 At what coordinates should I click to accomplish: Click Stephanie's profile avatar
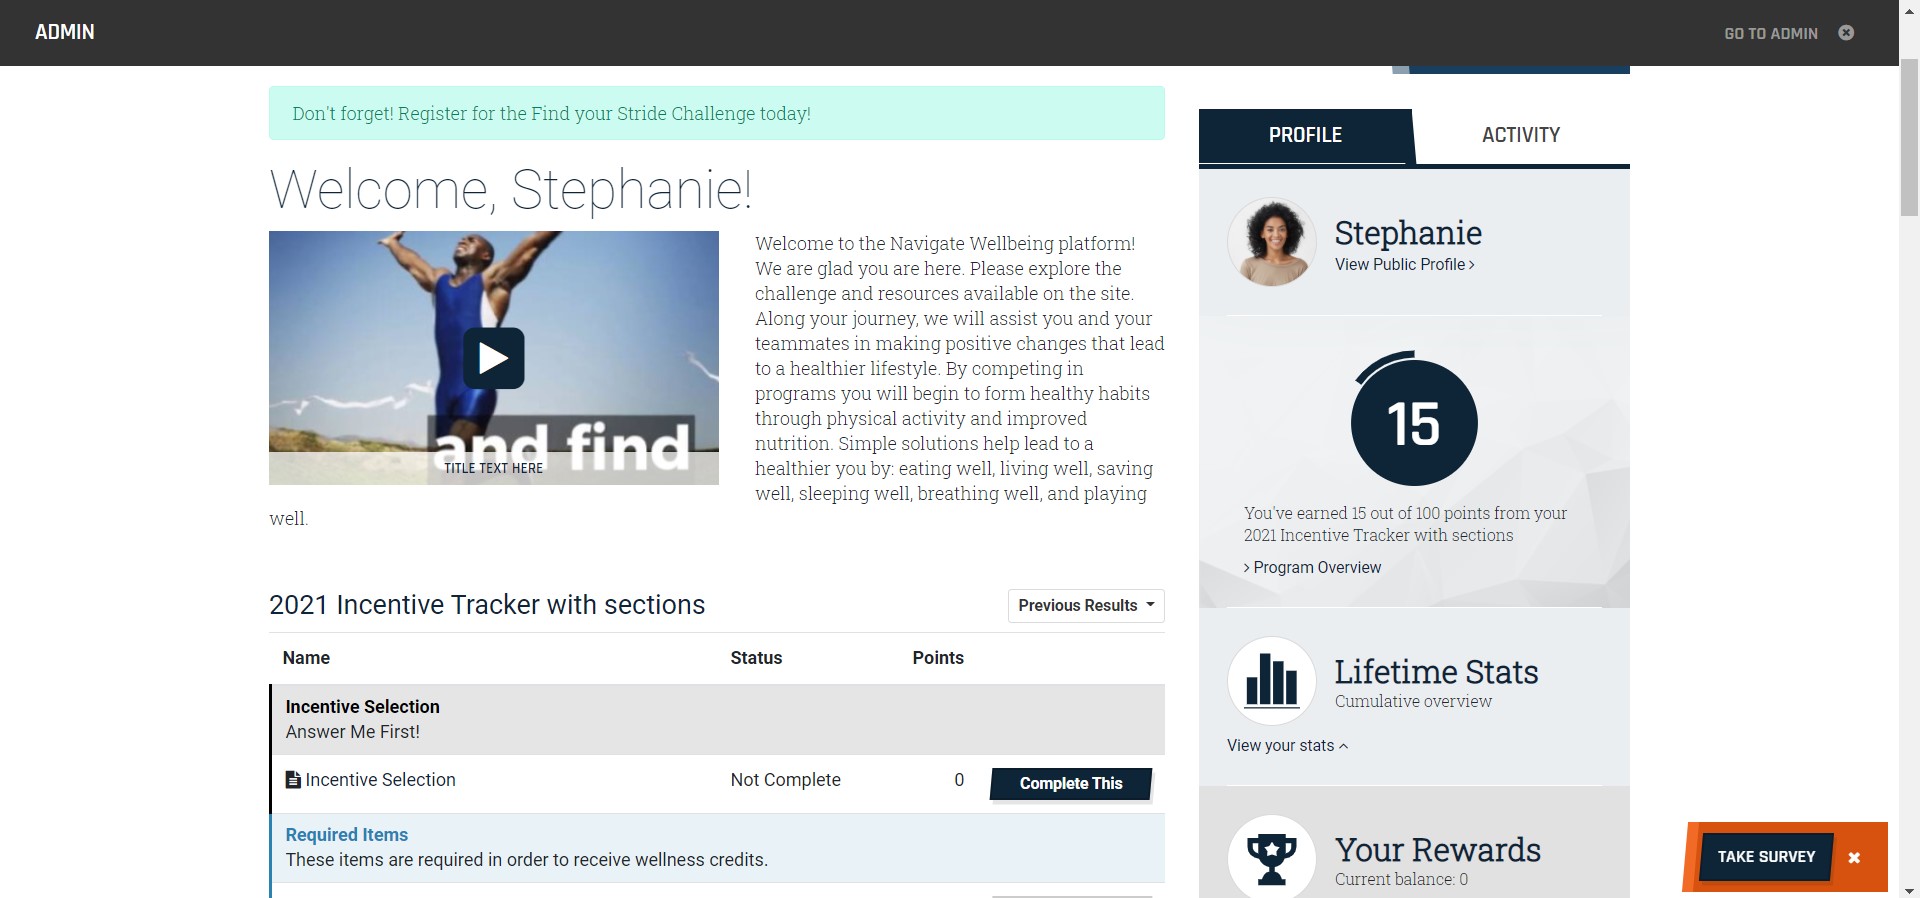coord(1272,242)
